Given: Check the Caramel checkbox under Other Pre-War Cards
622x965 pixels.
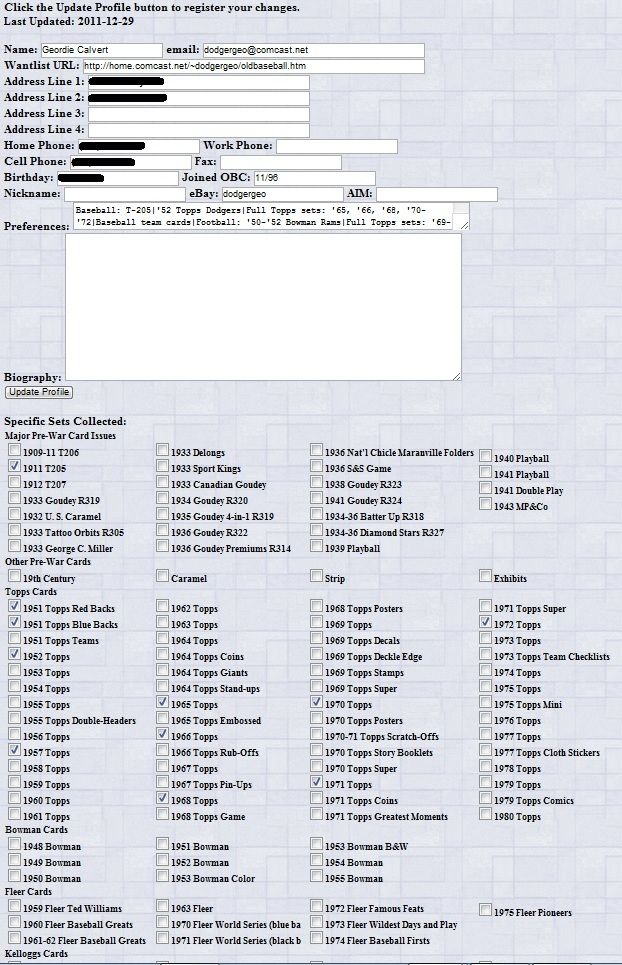Looking at the screenshot, I should pos(162,576).
